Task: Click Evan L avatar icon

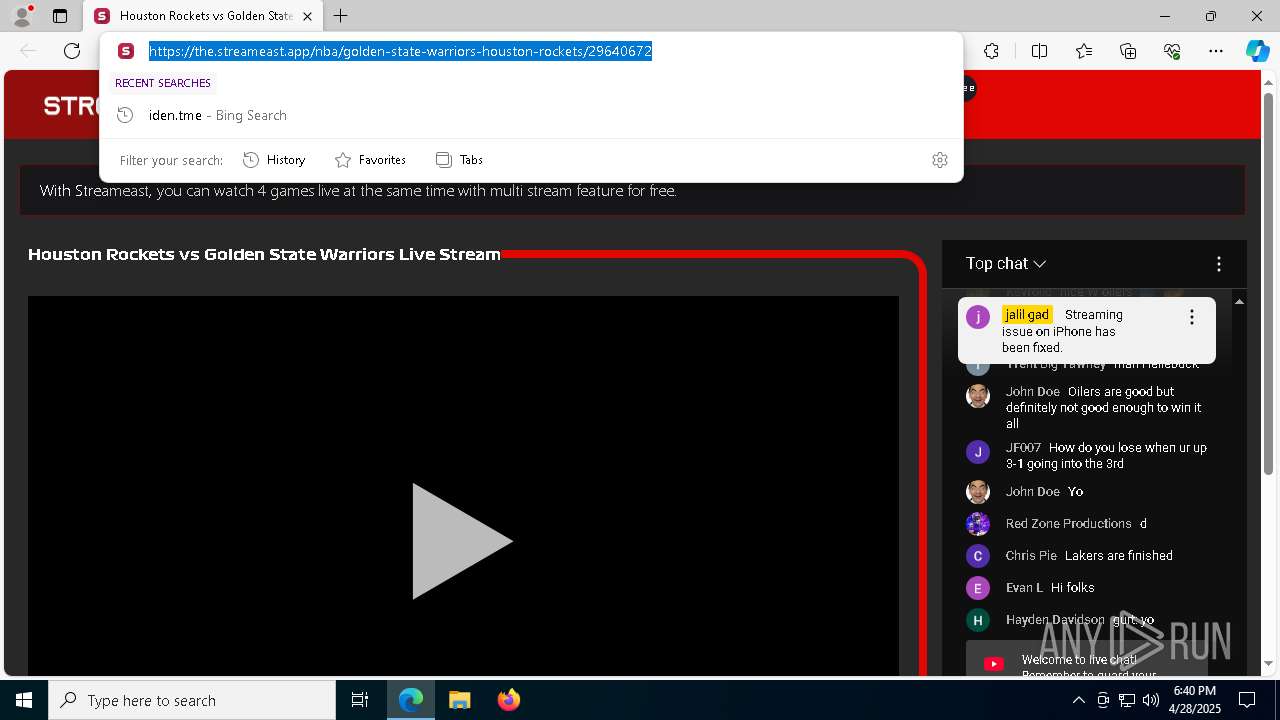Action: click(x=977, y=587)
